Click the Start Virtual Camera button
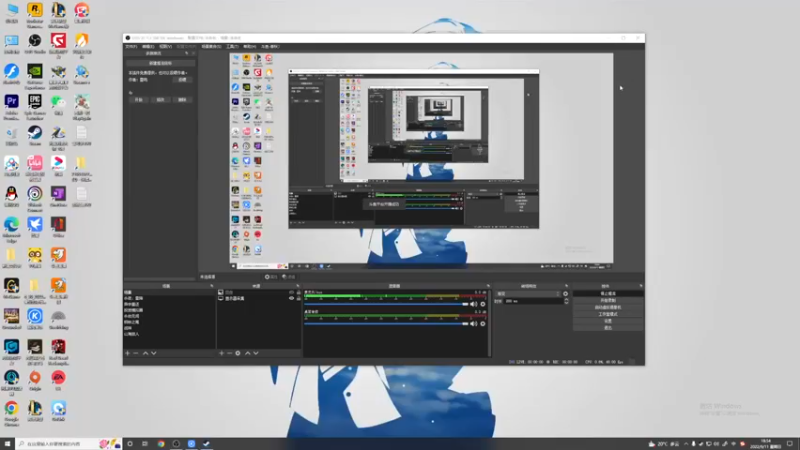 pos(608,308)
